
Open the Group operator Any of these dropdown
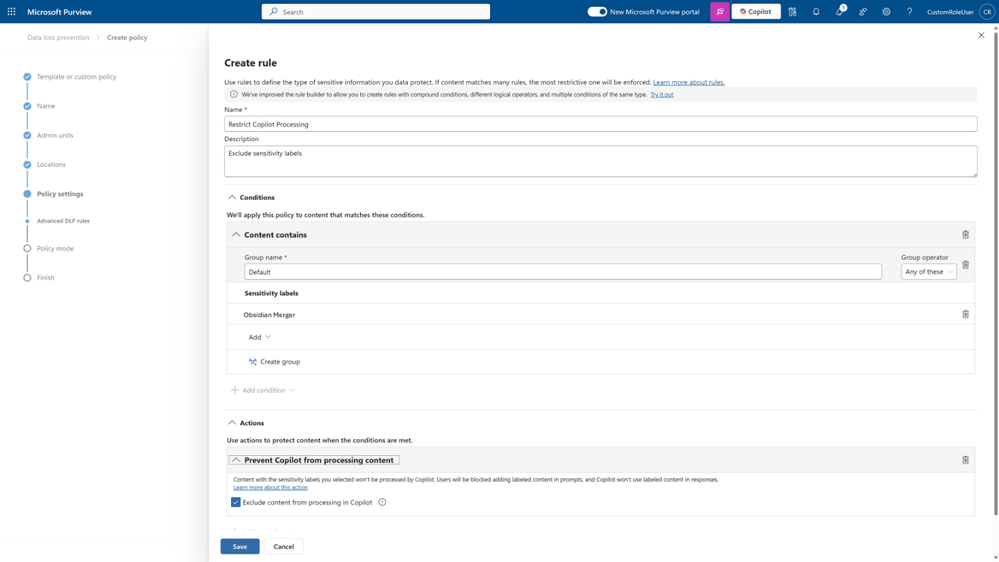[929, 271]
